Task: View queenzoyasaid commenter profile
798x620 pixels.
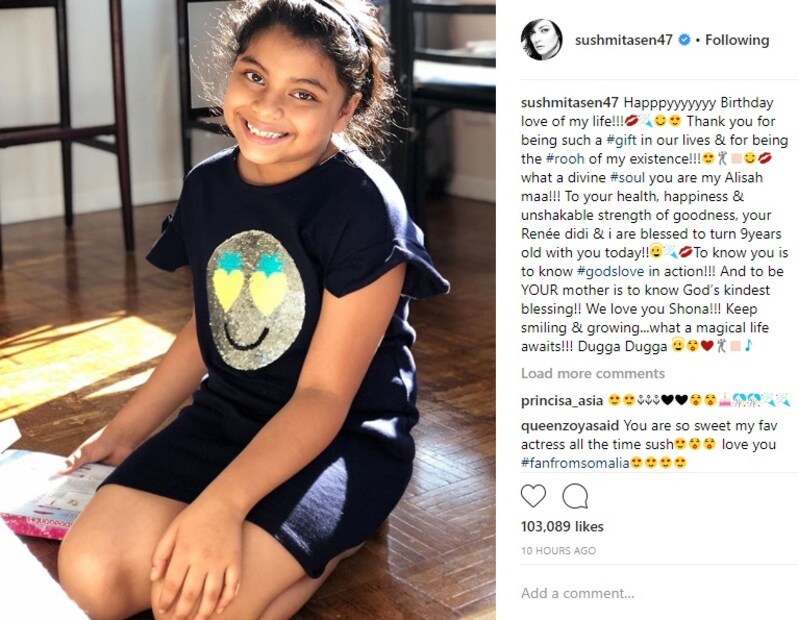Action: [570, 426]
